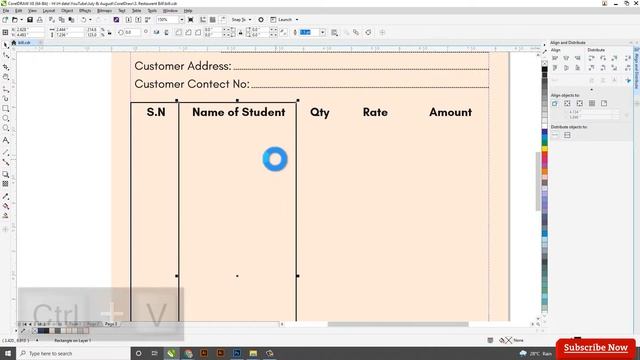Open the zoom level dropdown

coord(182,20)
